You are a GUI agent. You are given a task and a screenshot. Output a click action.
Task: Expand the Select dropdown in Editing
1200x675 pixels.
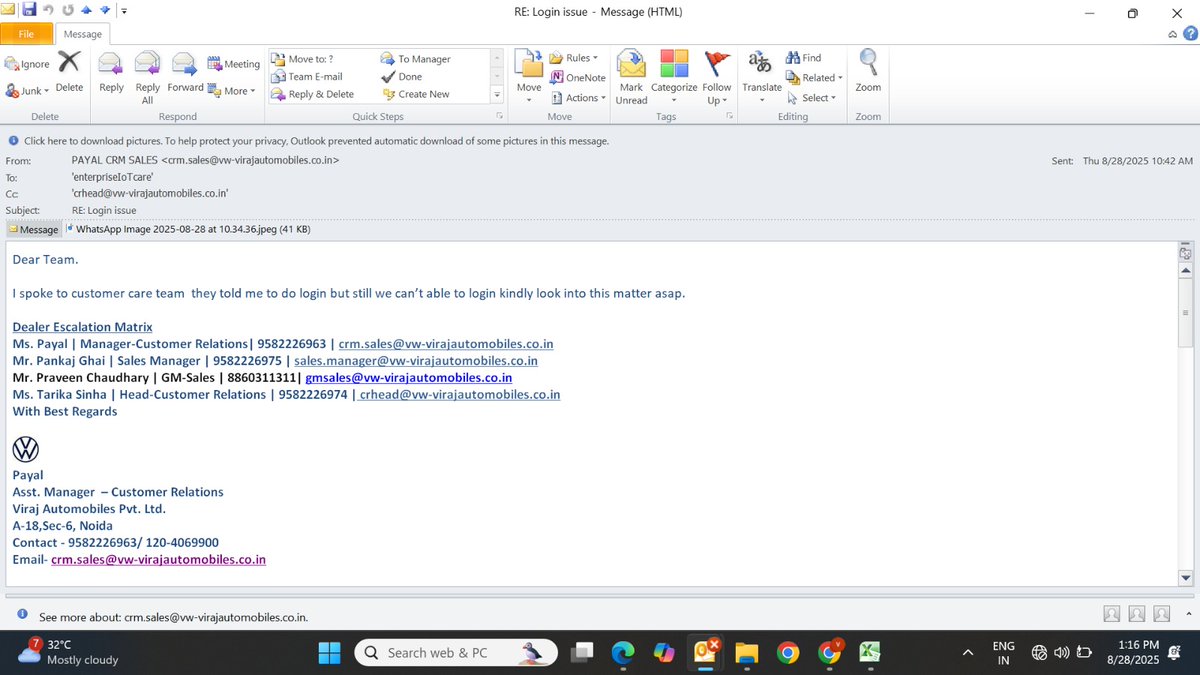coord(811,97)
